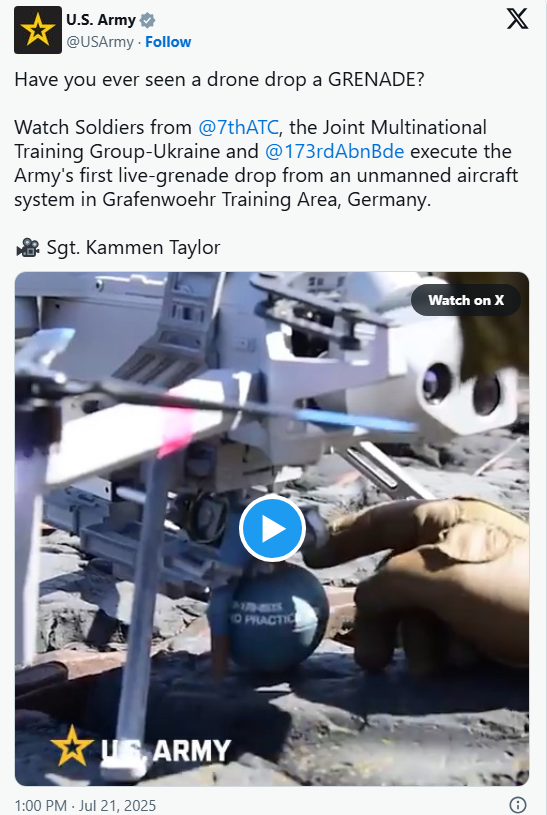
Task: Click the Sgt. Kammen Taylor credit text
Action: tap(134, 247)
